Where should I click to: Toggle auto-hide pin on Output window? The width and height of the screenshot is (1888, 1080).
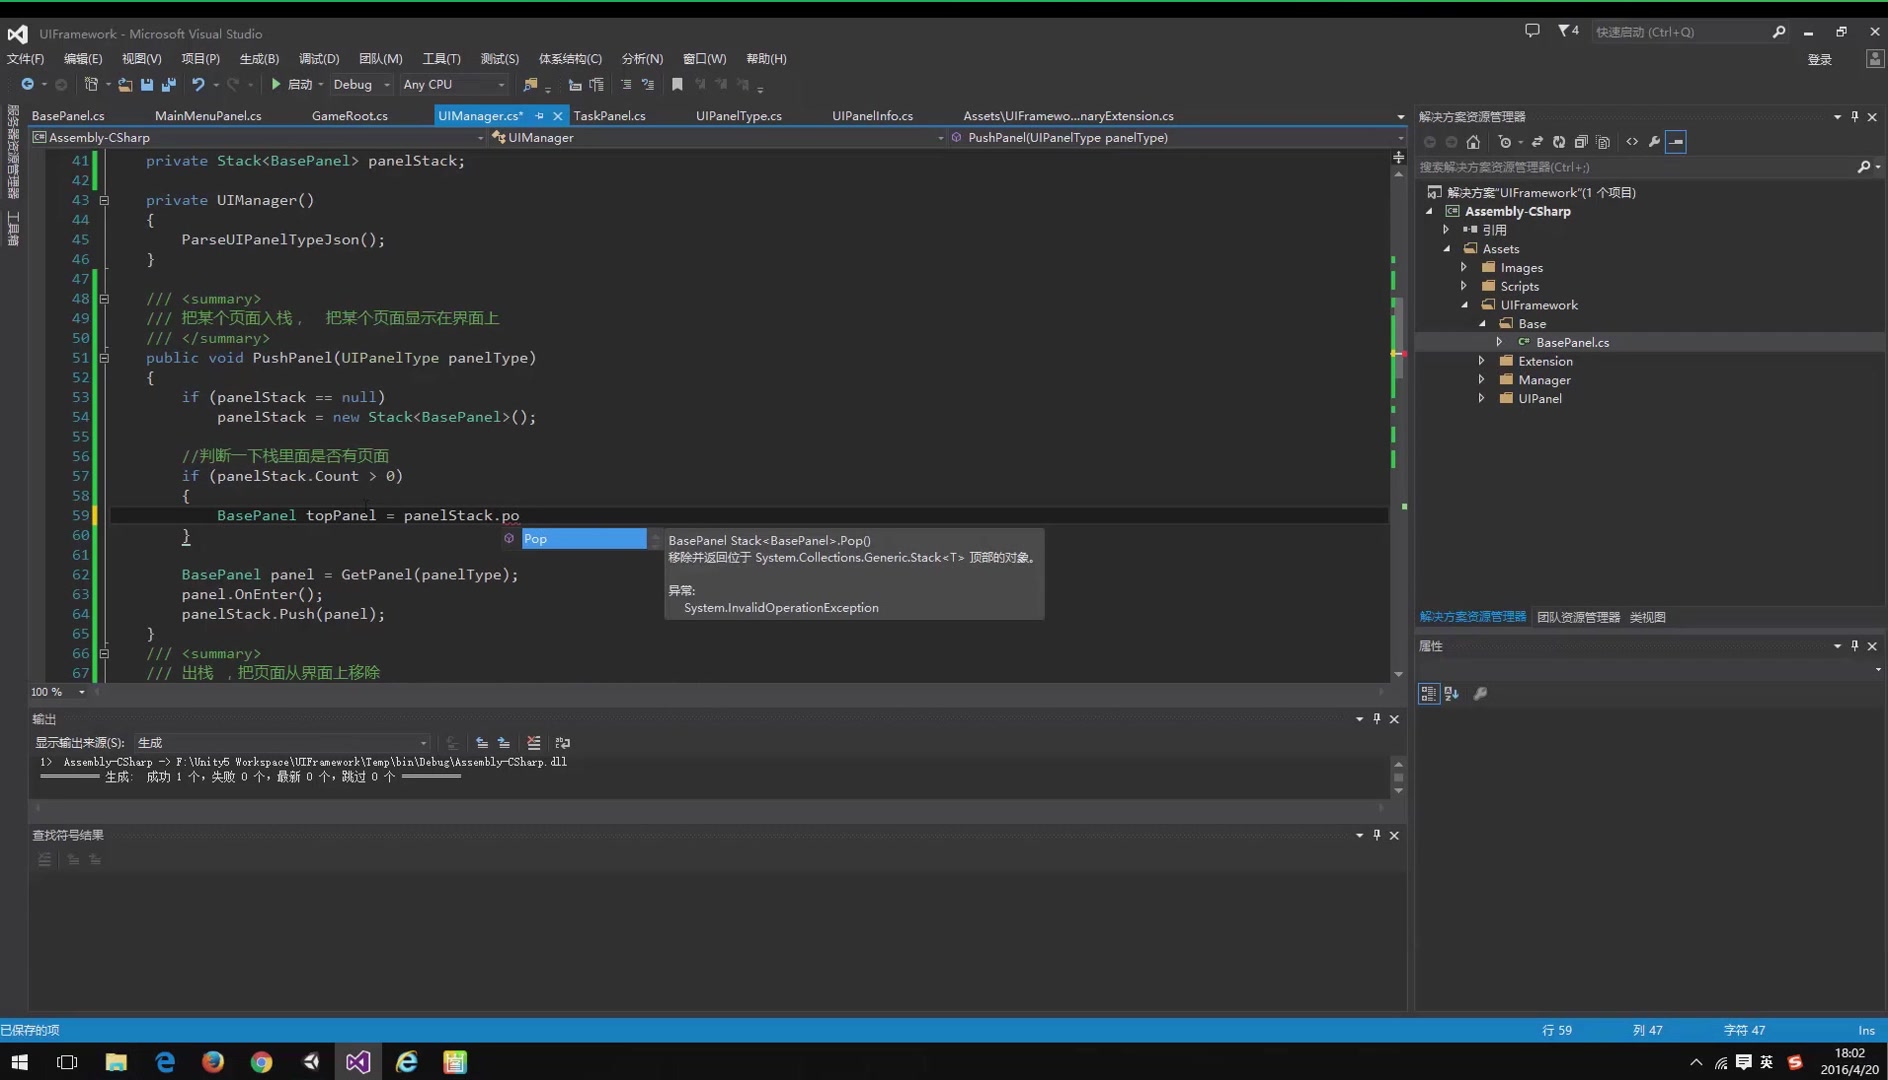pos(1377,718)
